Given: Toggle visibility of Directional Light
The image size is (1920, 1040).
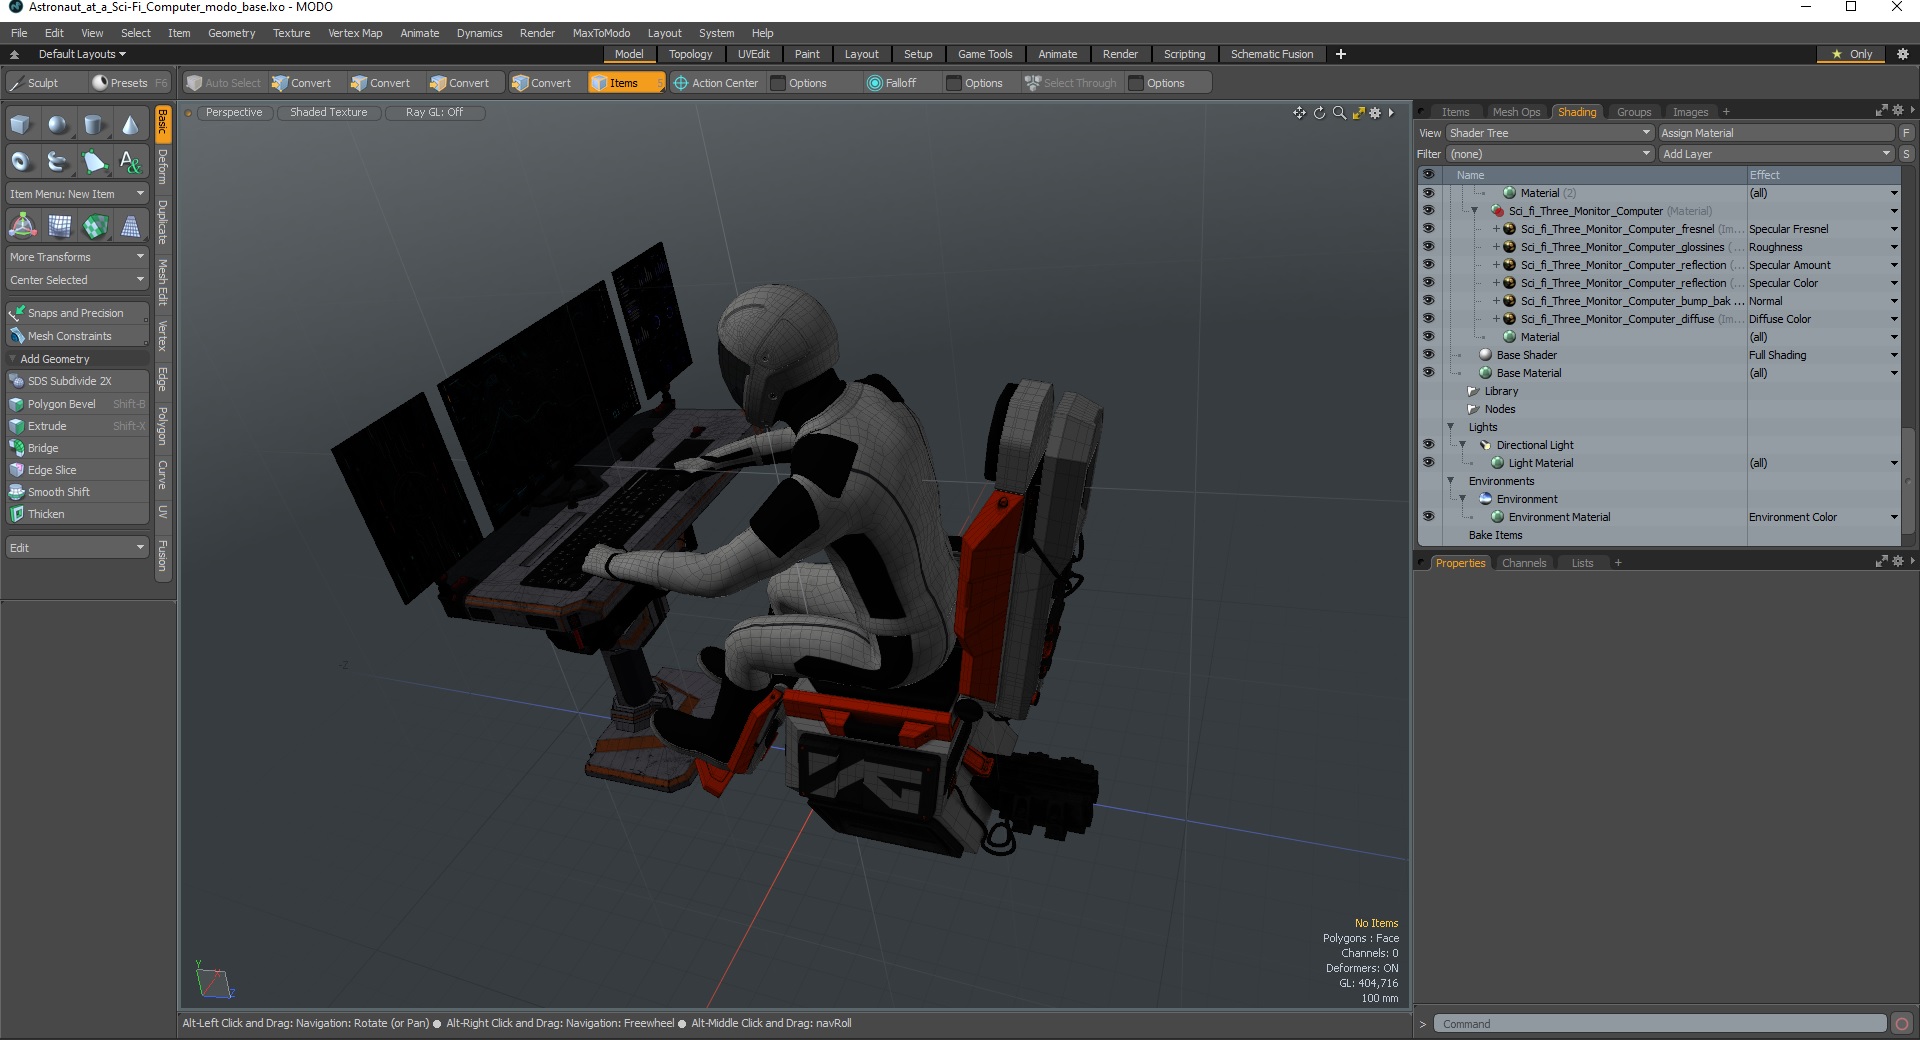Looking at the screenshot, I should click(1428, 445).
